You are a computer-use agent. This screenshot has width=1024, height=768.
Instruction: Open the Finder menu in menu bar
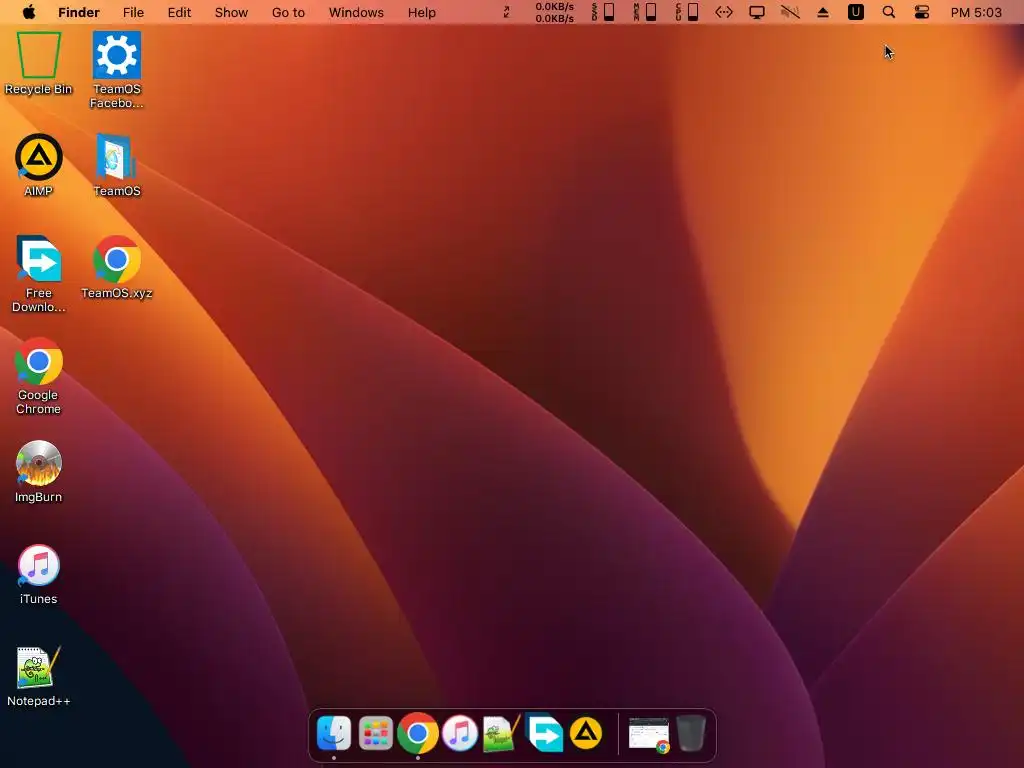tap(78, 12)
